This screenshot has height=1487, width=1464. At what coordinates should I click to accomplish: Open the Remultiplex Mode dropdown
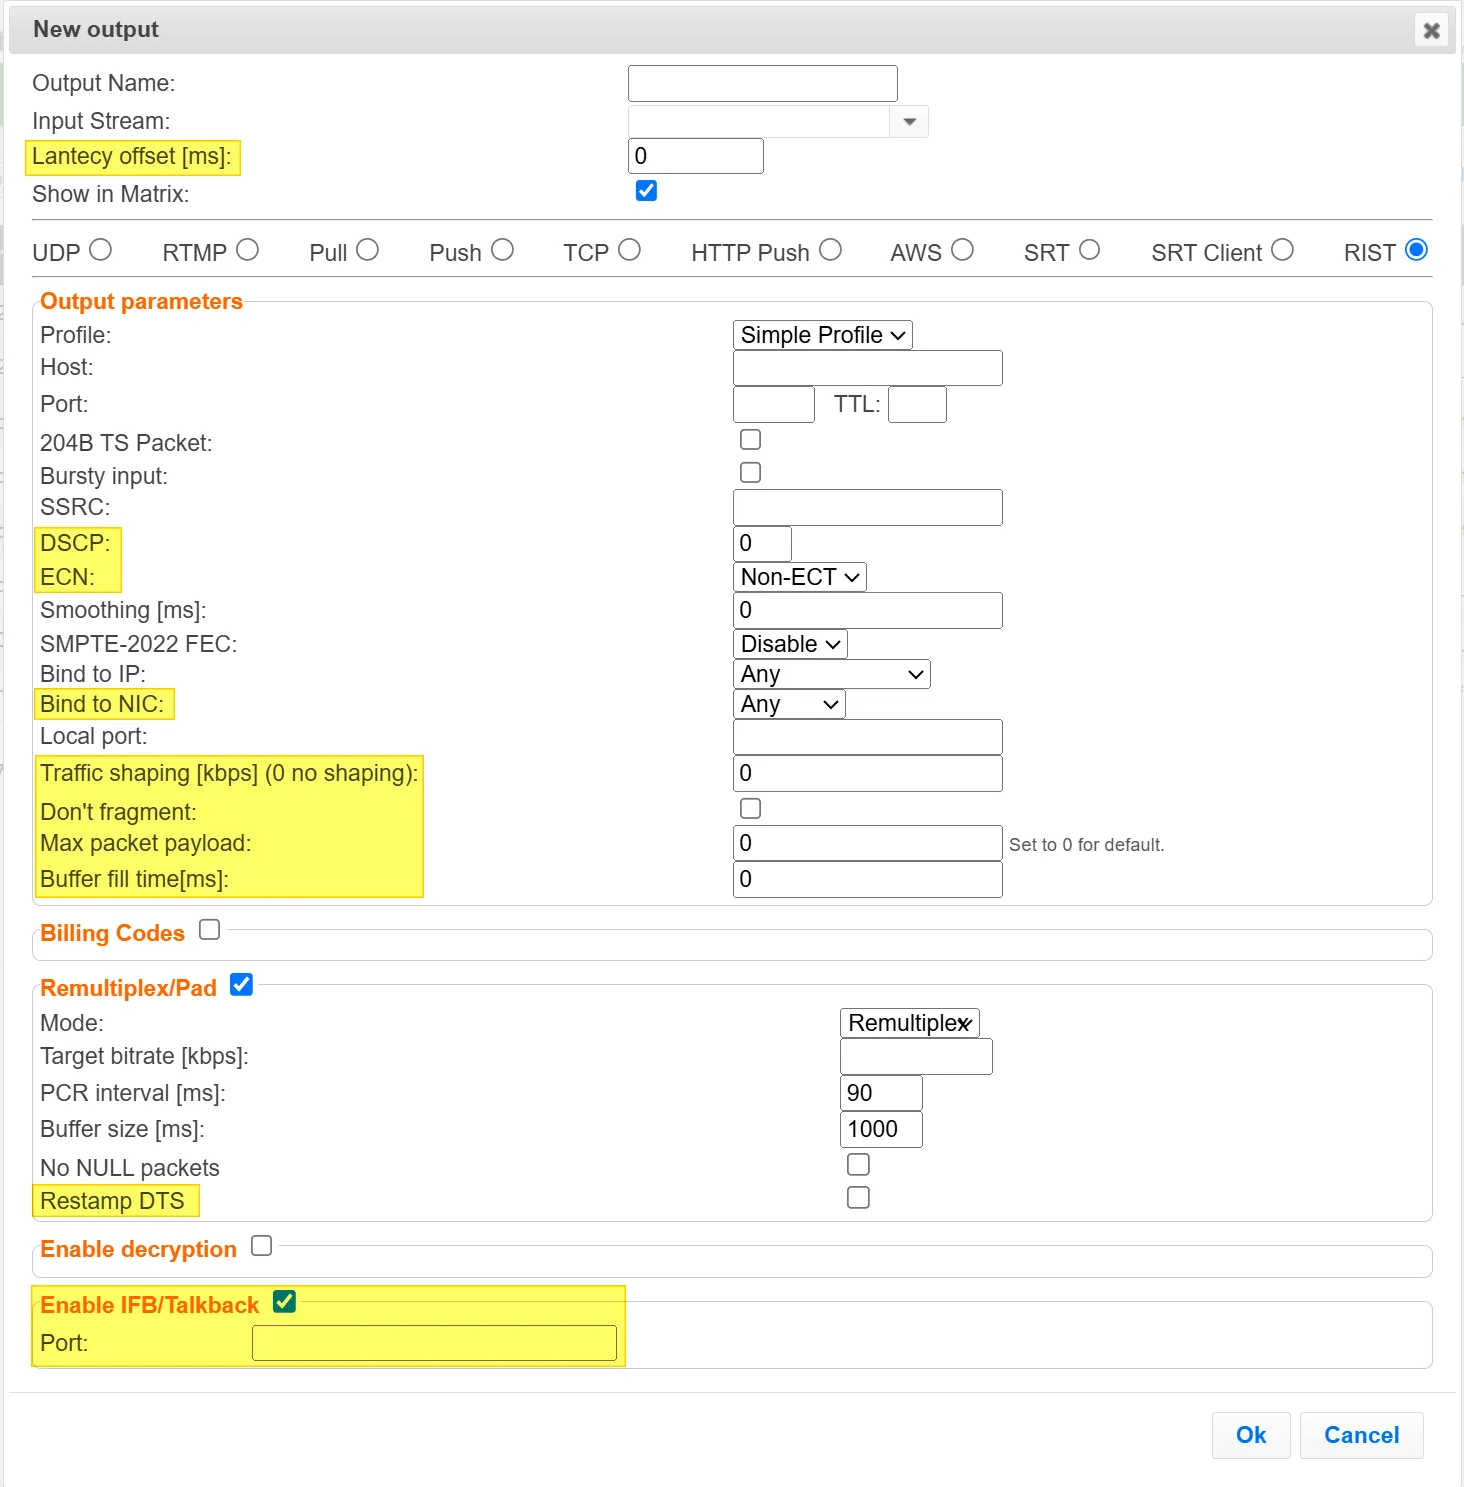click(x=909, y=1023)
